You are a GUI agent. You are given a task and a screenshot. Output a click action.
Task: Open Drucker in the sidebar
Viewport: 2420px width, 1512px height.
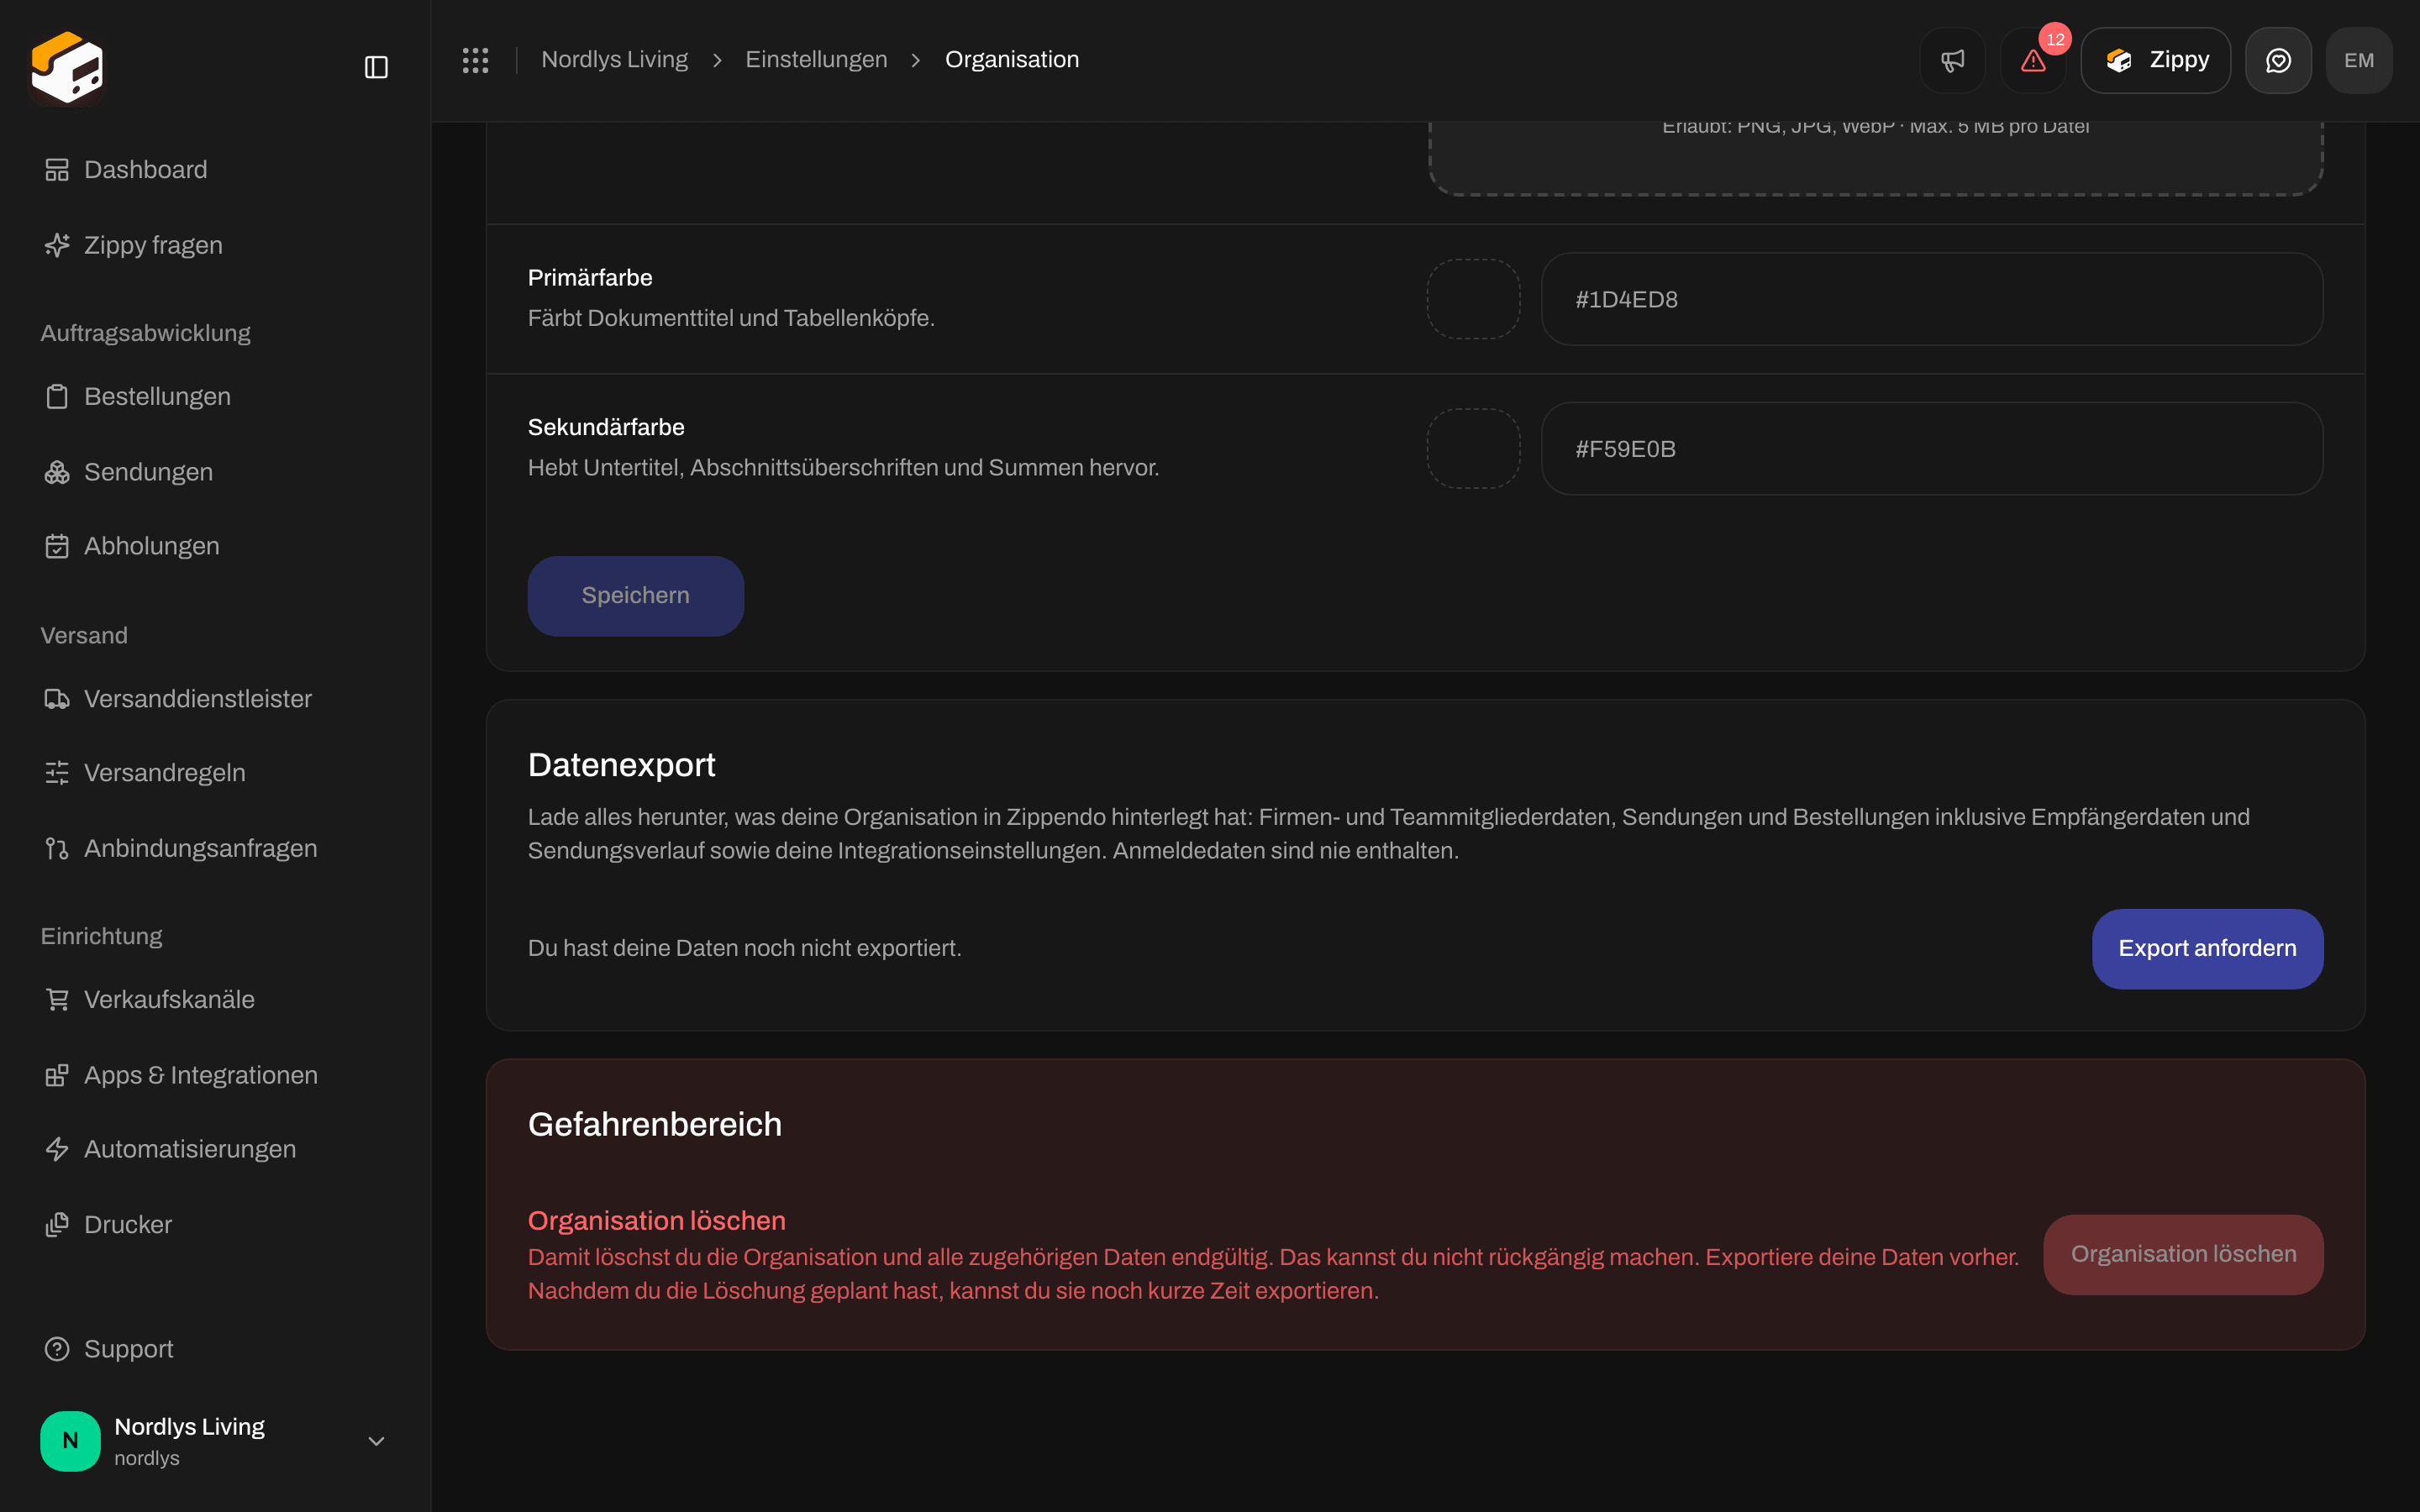[x=215, y=1224]
